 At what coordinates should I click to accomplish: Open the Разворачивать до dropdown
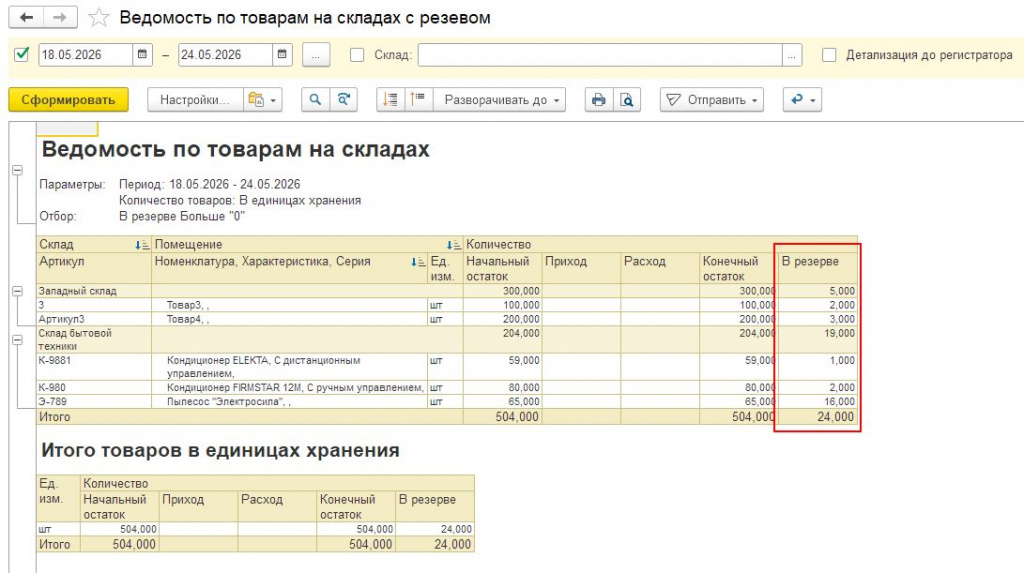pyautogui.click(x=500, y=100)
